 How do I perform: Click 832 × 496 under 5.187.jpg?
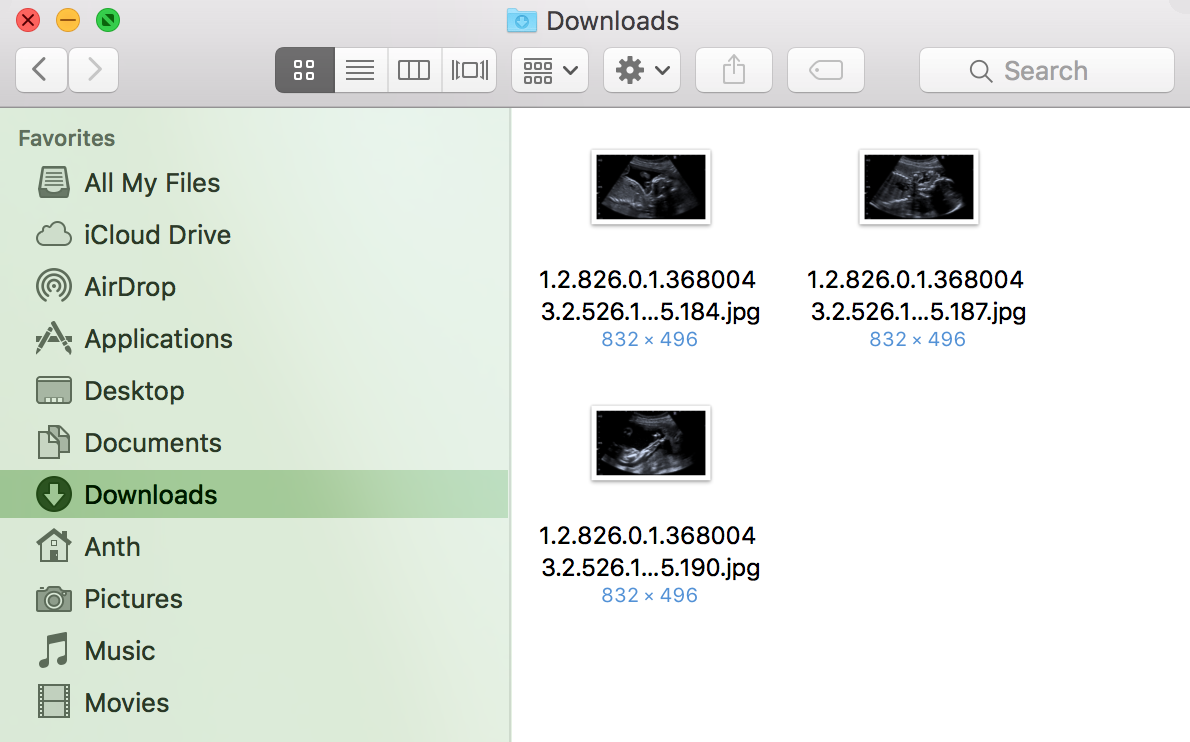click(x=918, y=340)
